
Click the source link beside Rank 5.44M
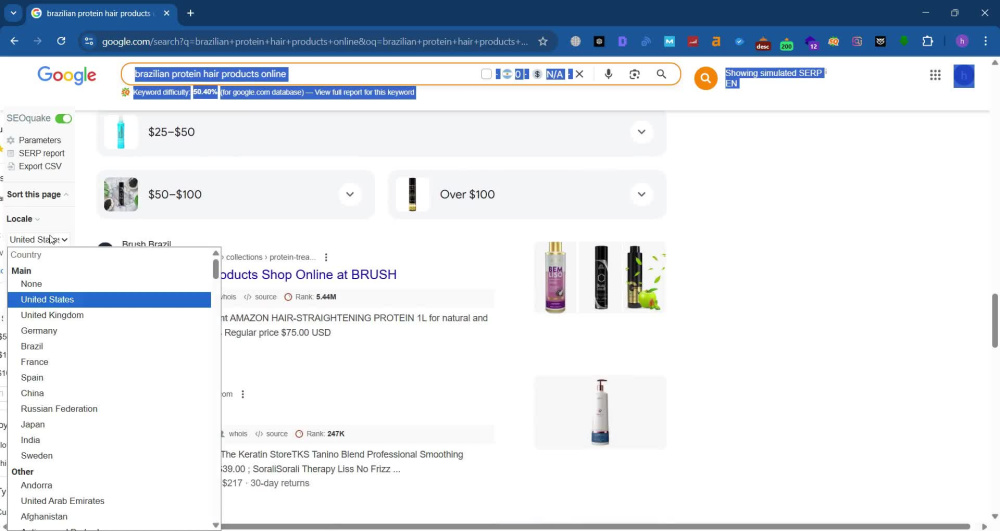click(265, 297)
